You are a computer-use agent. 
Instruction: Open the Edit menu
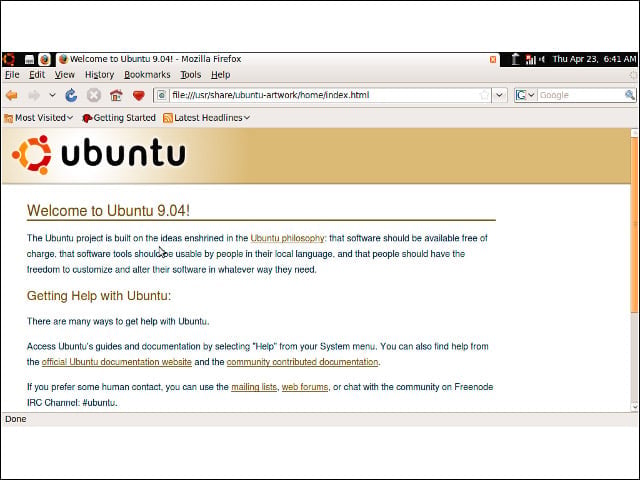point(37,75)
